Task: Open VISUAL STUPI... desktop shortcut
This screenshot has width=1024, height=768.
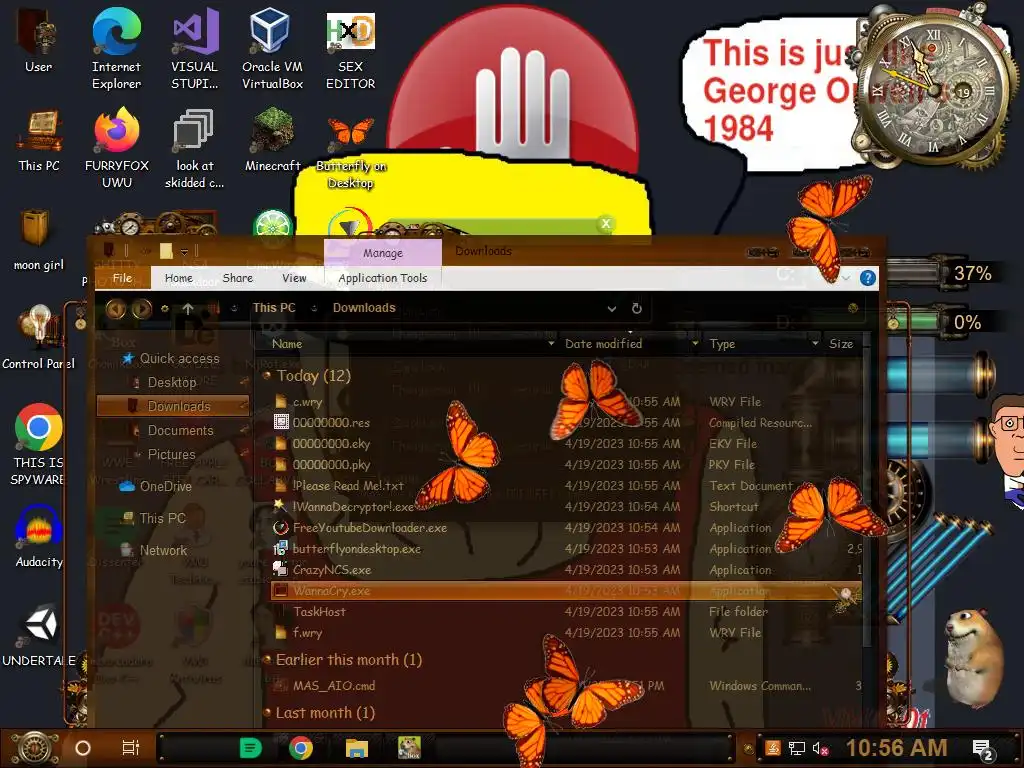Action: pos(195,50)
